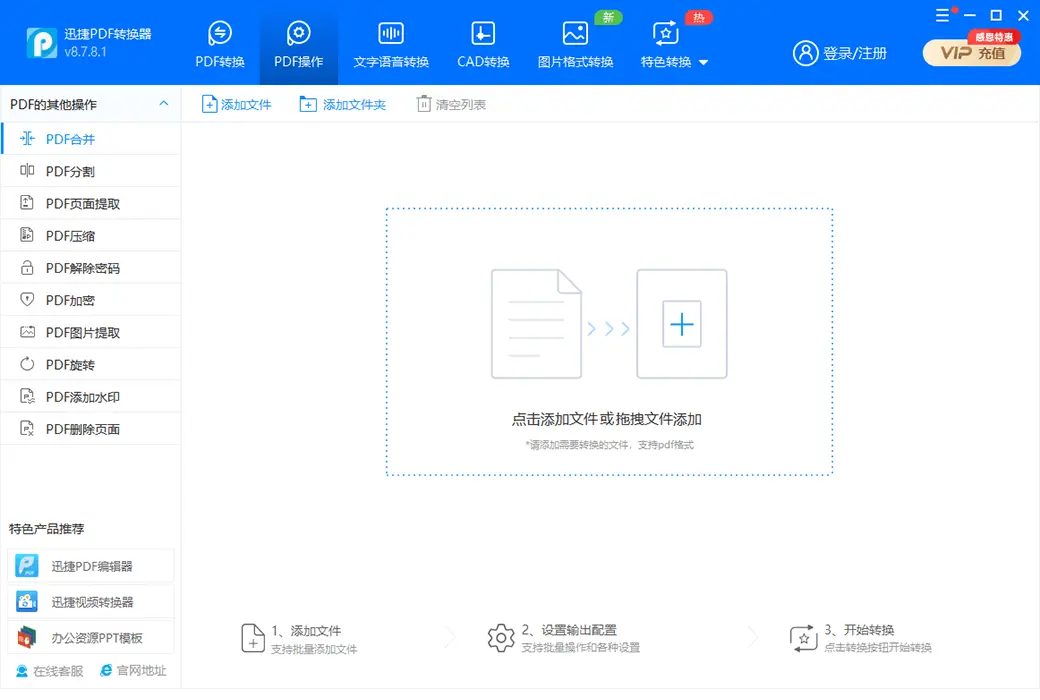
Task: Click the document page illustration icon
Action: [x=536, y=324]
